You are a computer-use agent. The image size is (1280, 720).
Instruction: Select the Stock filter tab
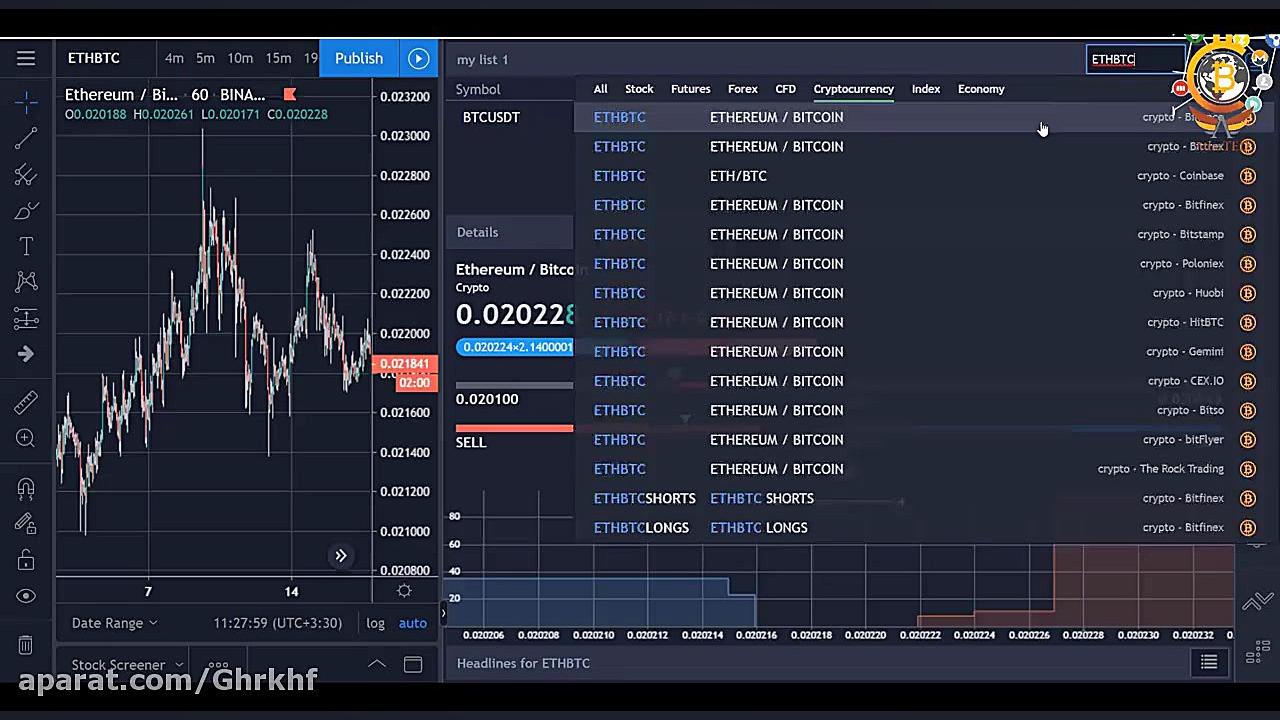click(x=639, y=89)
